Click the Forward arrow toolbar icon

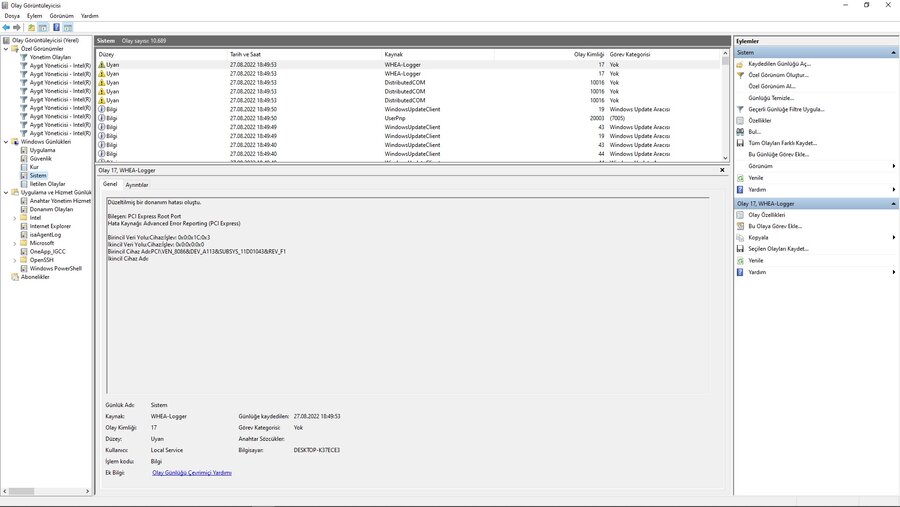[x=17, y=28]
